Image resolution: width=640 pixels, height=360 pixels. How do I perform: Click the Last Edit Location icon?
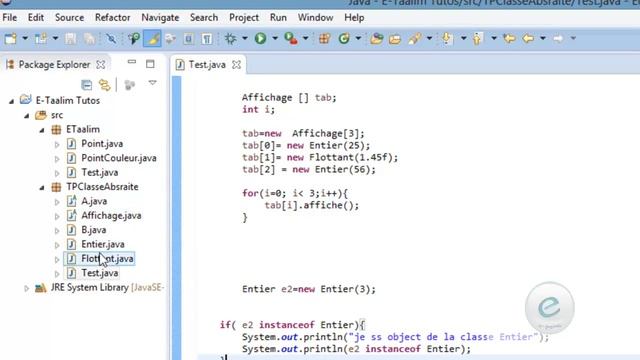[x=509, y=39]
